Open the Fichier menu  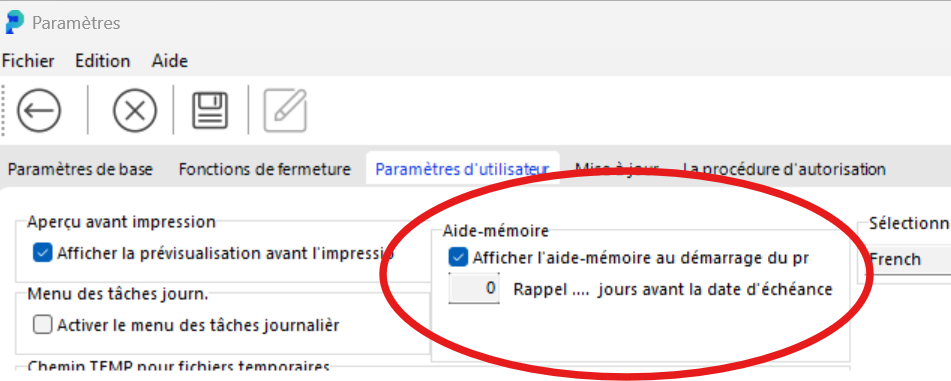pyautogui.click(x=28, y=61)
